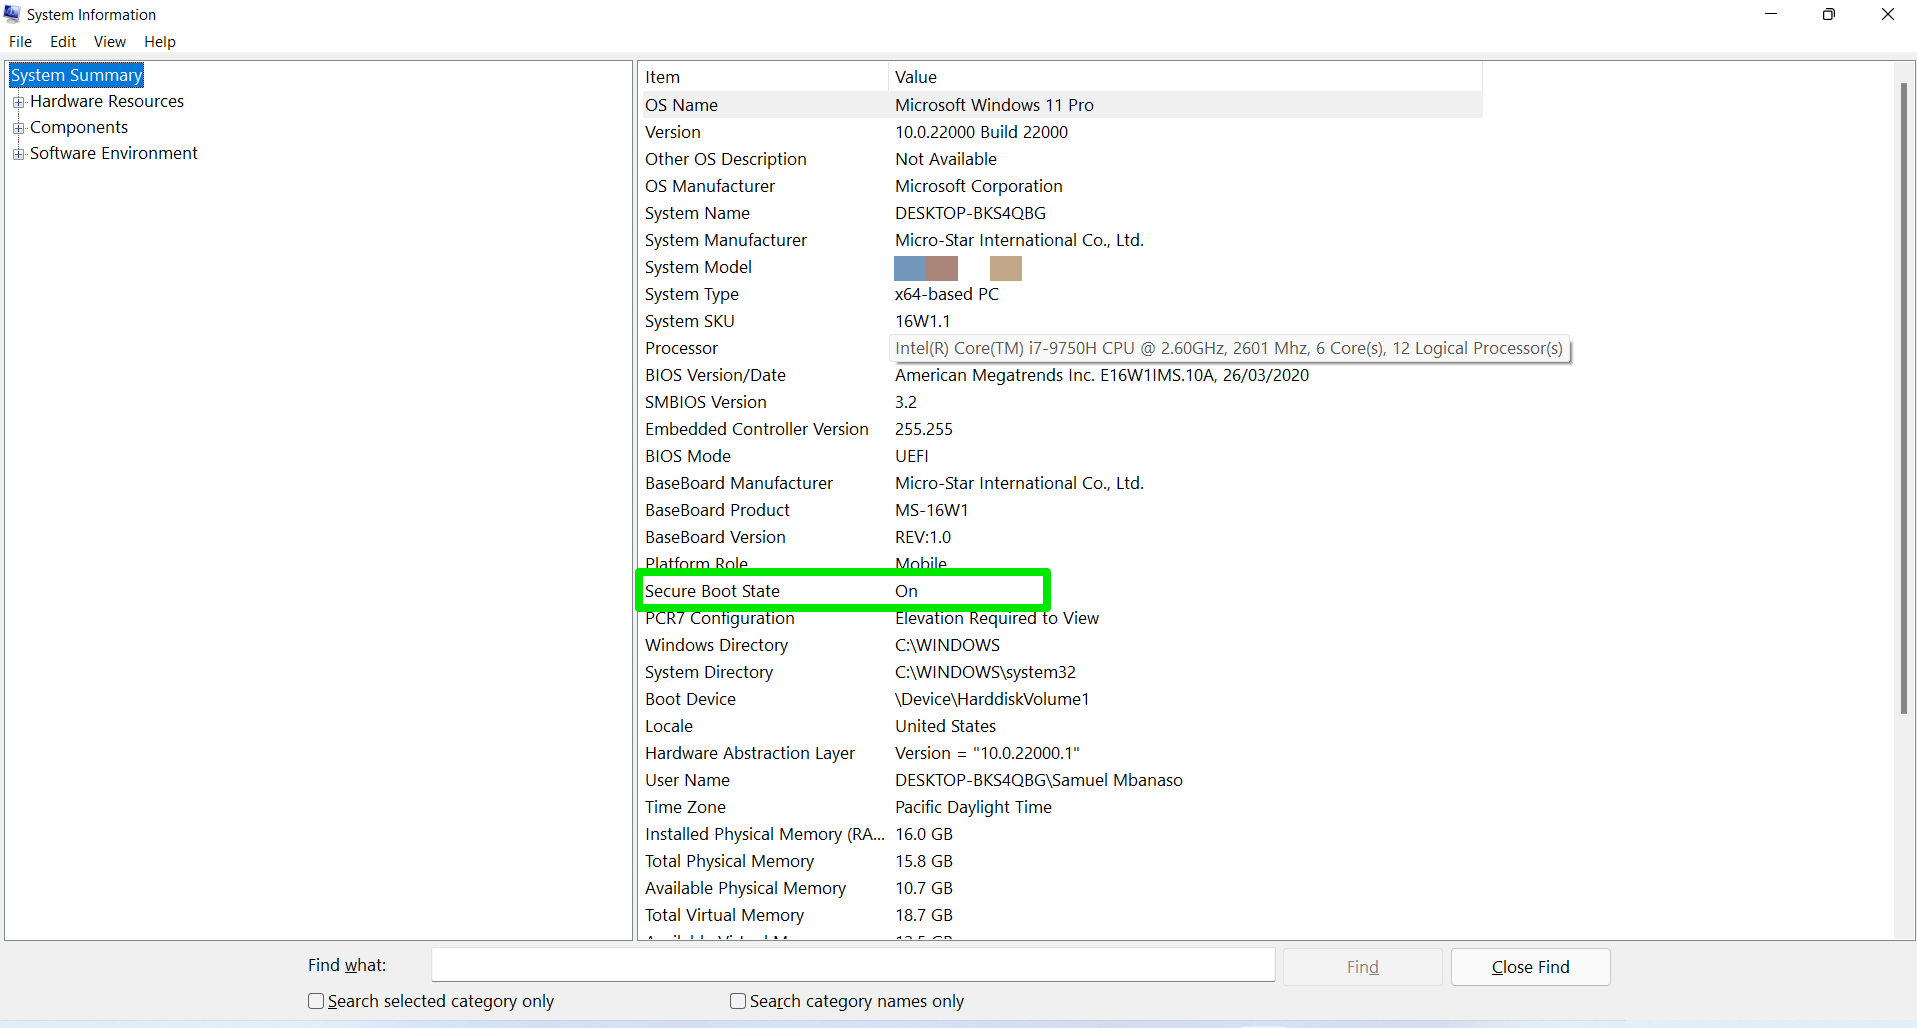
Task: Select the BaseBoard Version row
Action: click(1061, 537)
